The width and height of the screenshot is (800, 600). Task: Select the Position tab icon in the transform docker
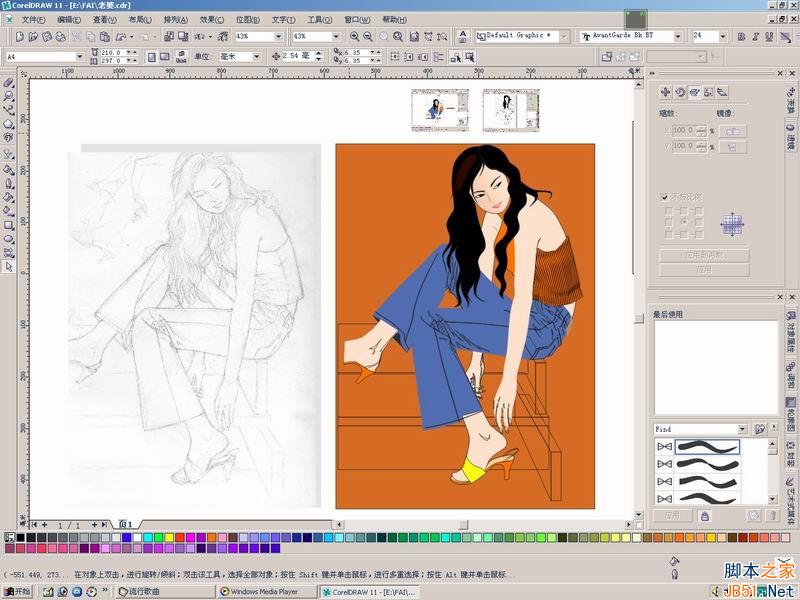pos(665,92)
